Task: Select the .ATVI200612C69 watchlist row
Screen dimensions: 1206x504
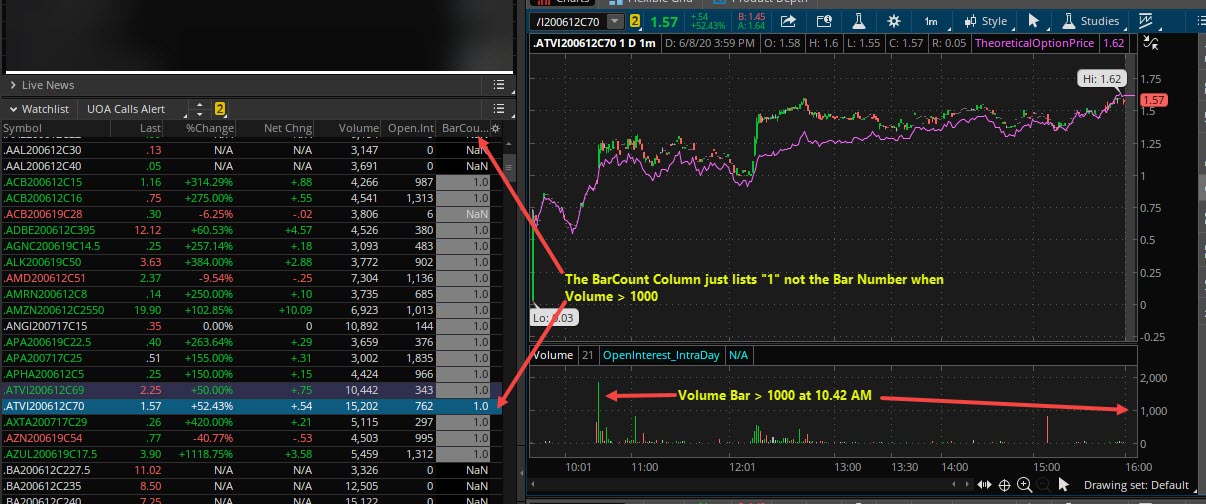Action: 250,390
